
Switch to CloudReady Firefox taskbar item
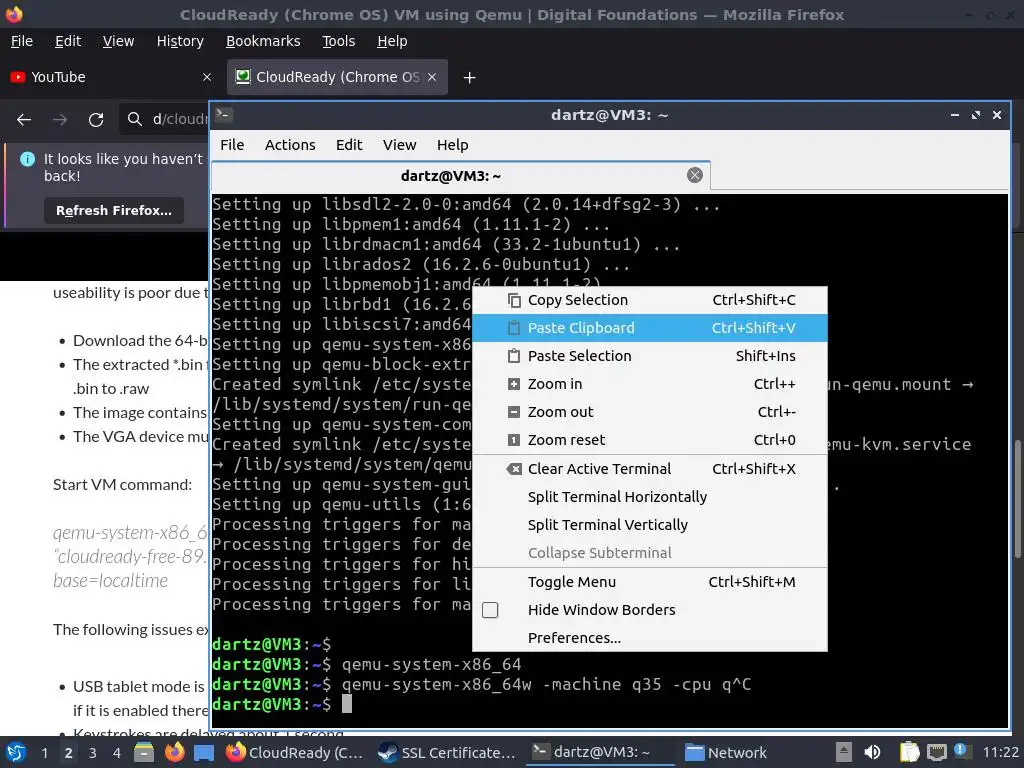295,752
